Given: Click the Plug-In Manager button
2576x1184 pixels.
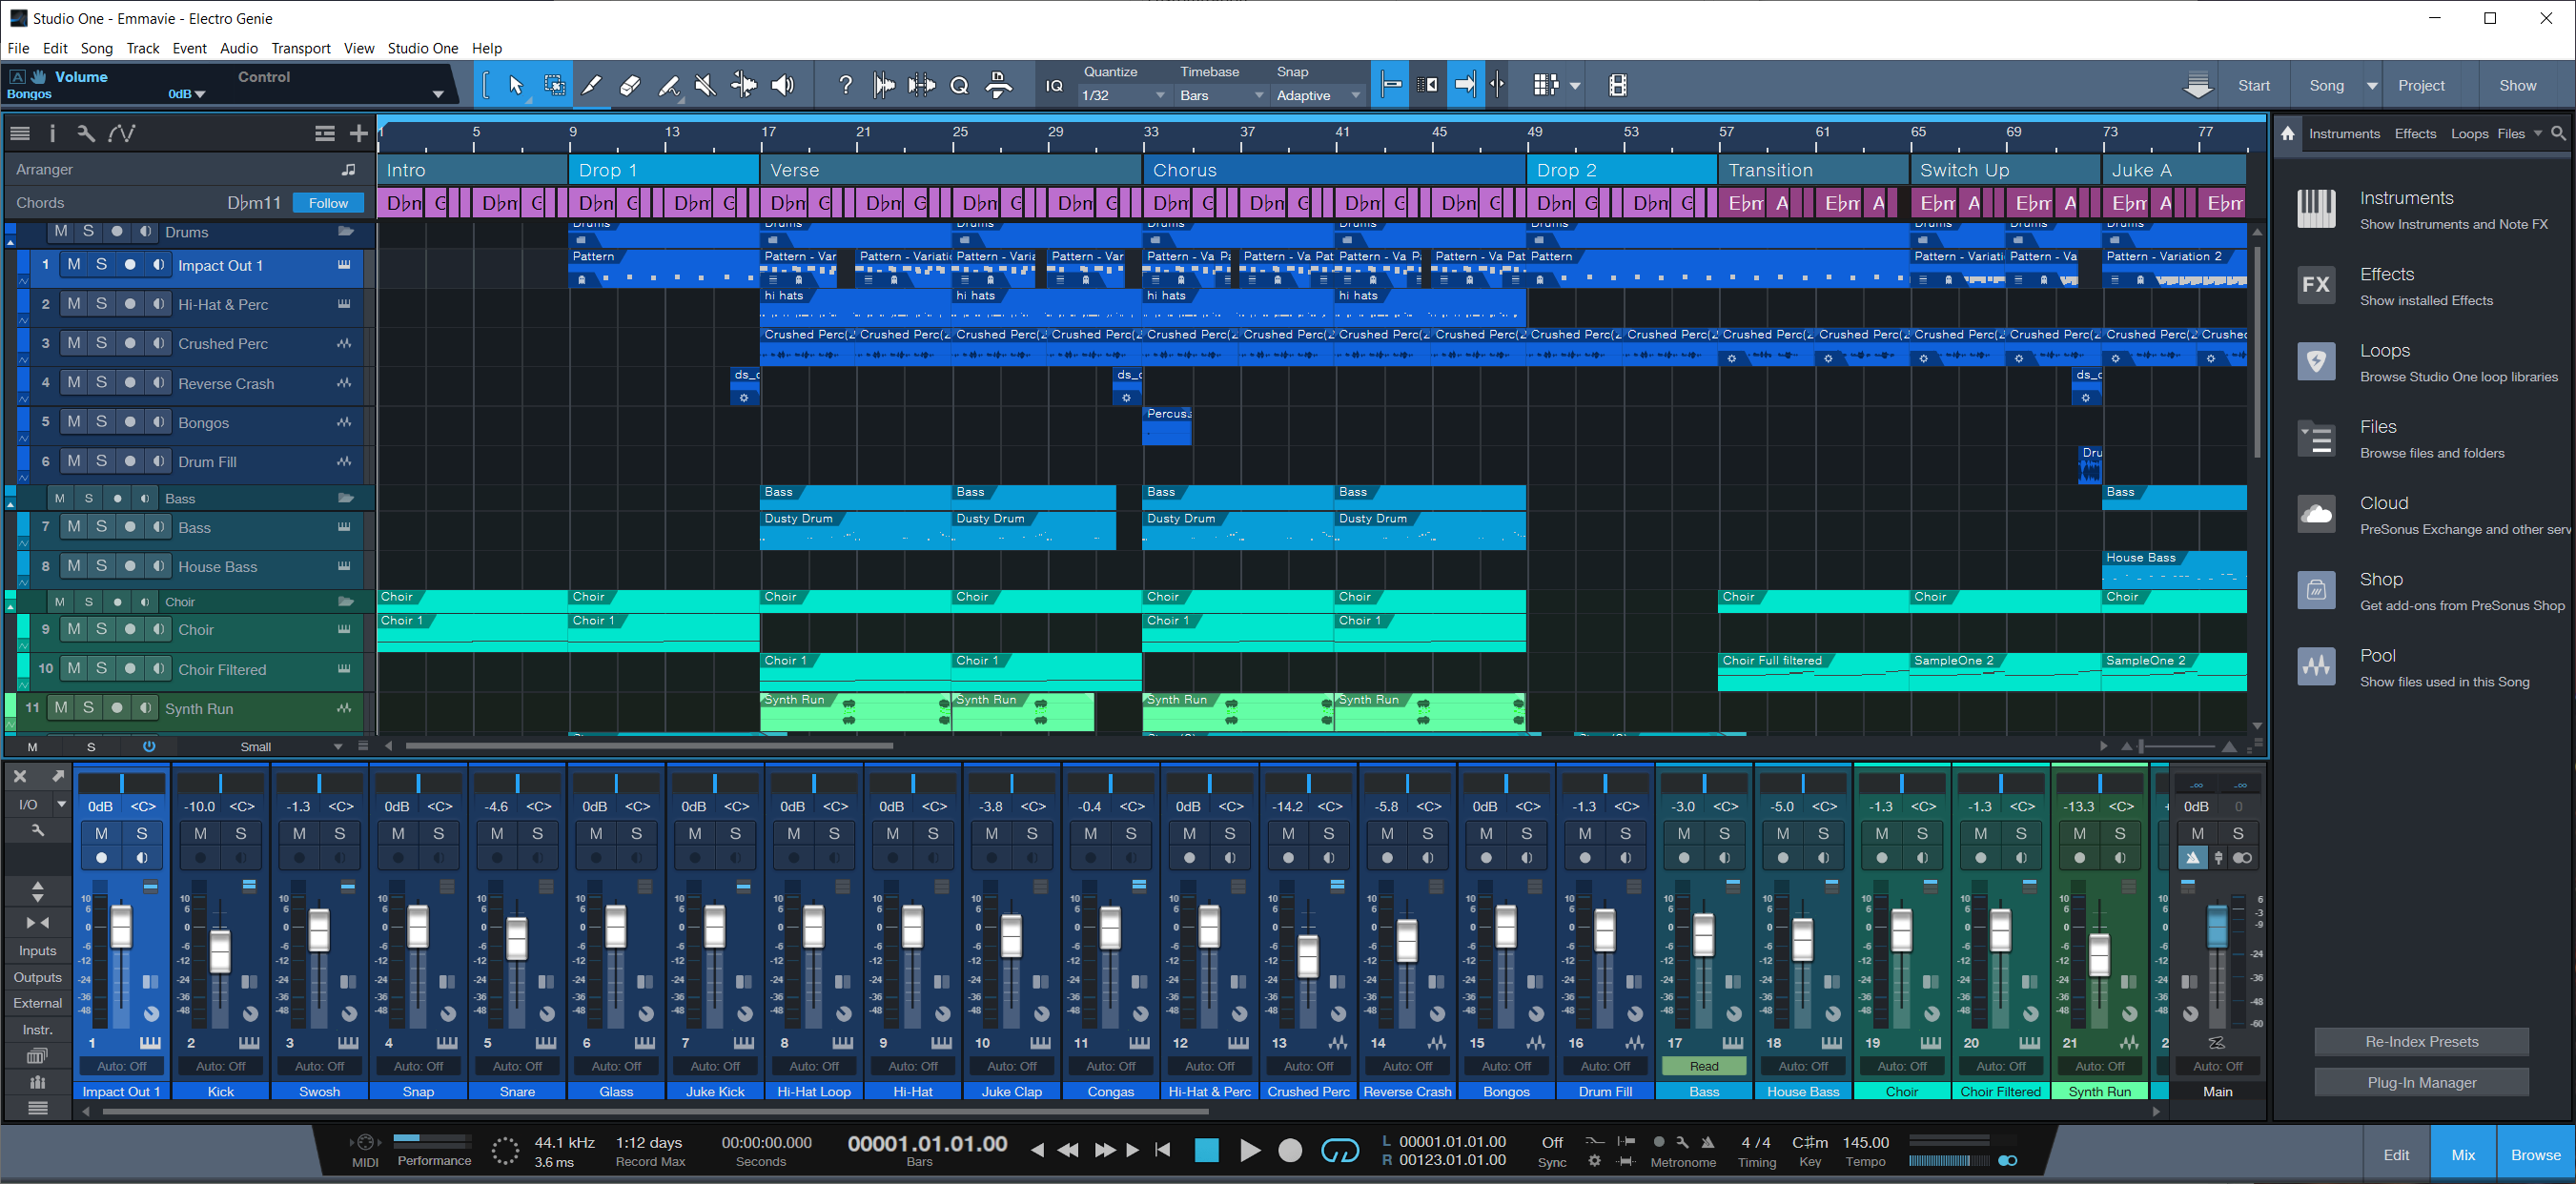Looking at the screenshot, I should [x=2421, y=1082].
